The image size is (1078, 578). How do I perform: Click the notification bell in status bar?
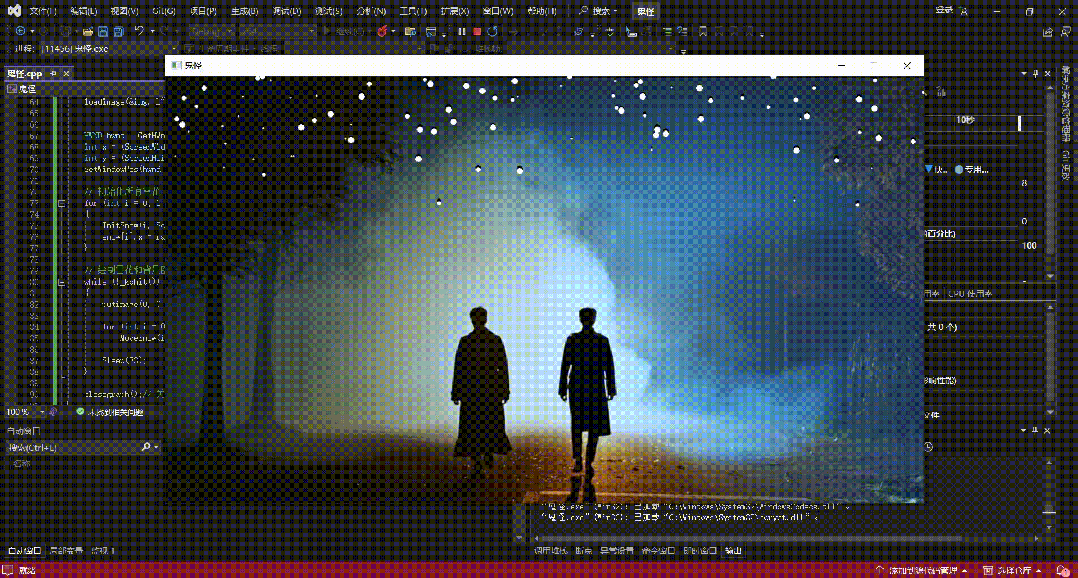click(x=1063, y=570)
